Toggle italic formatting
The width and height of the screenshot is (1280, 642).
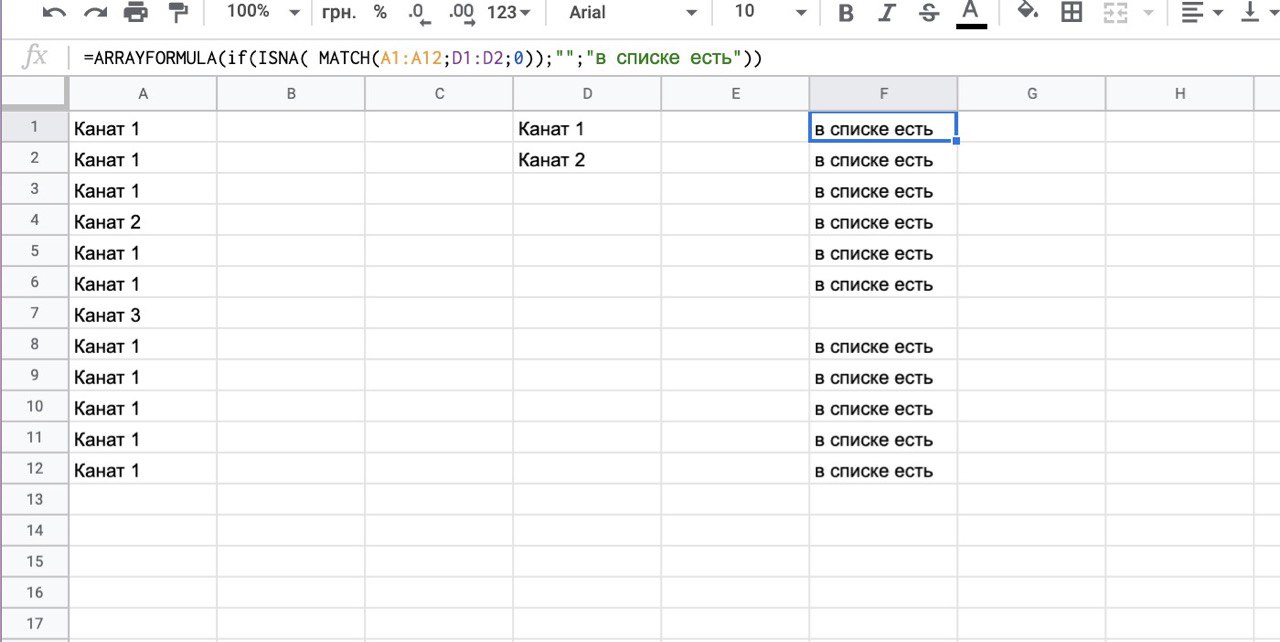click(887, 13)
